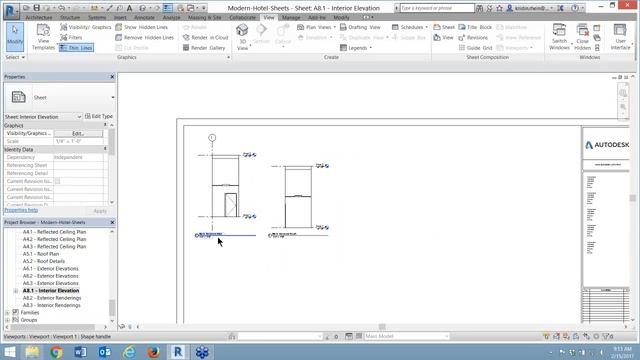This screenshot has height=360, width=640.
Task: Open the Revisions tool
Action: coord(473,38)
